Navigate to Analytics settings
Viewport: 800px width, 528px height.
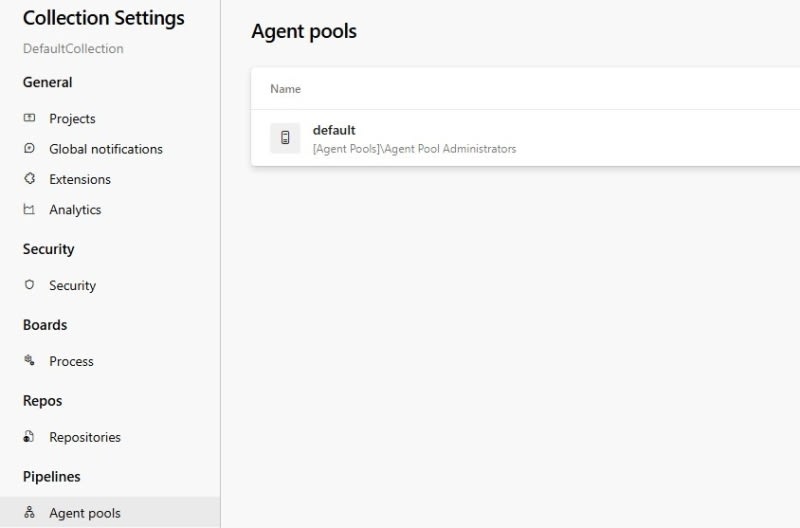(75, 210)
